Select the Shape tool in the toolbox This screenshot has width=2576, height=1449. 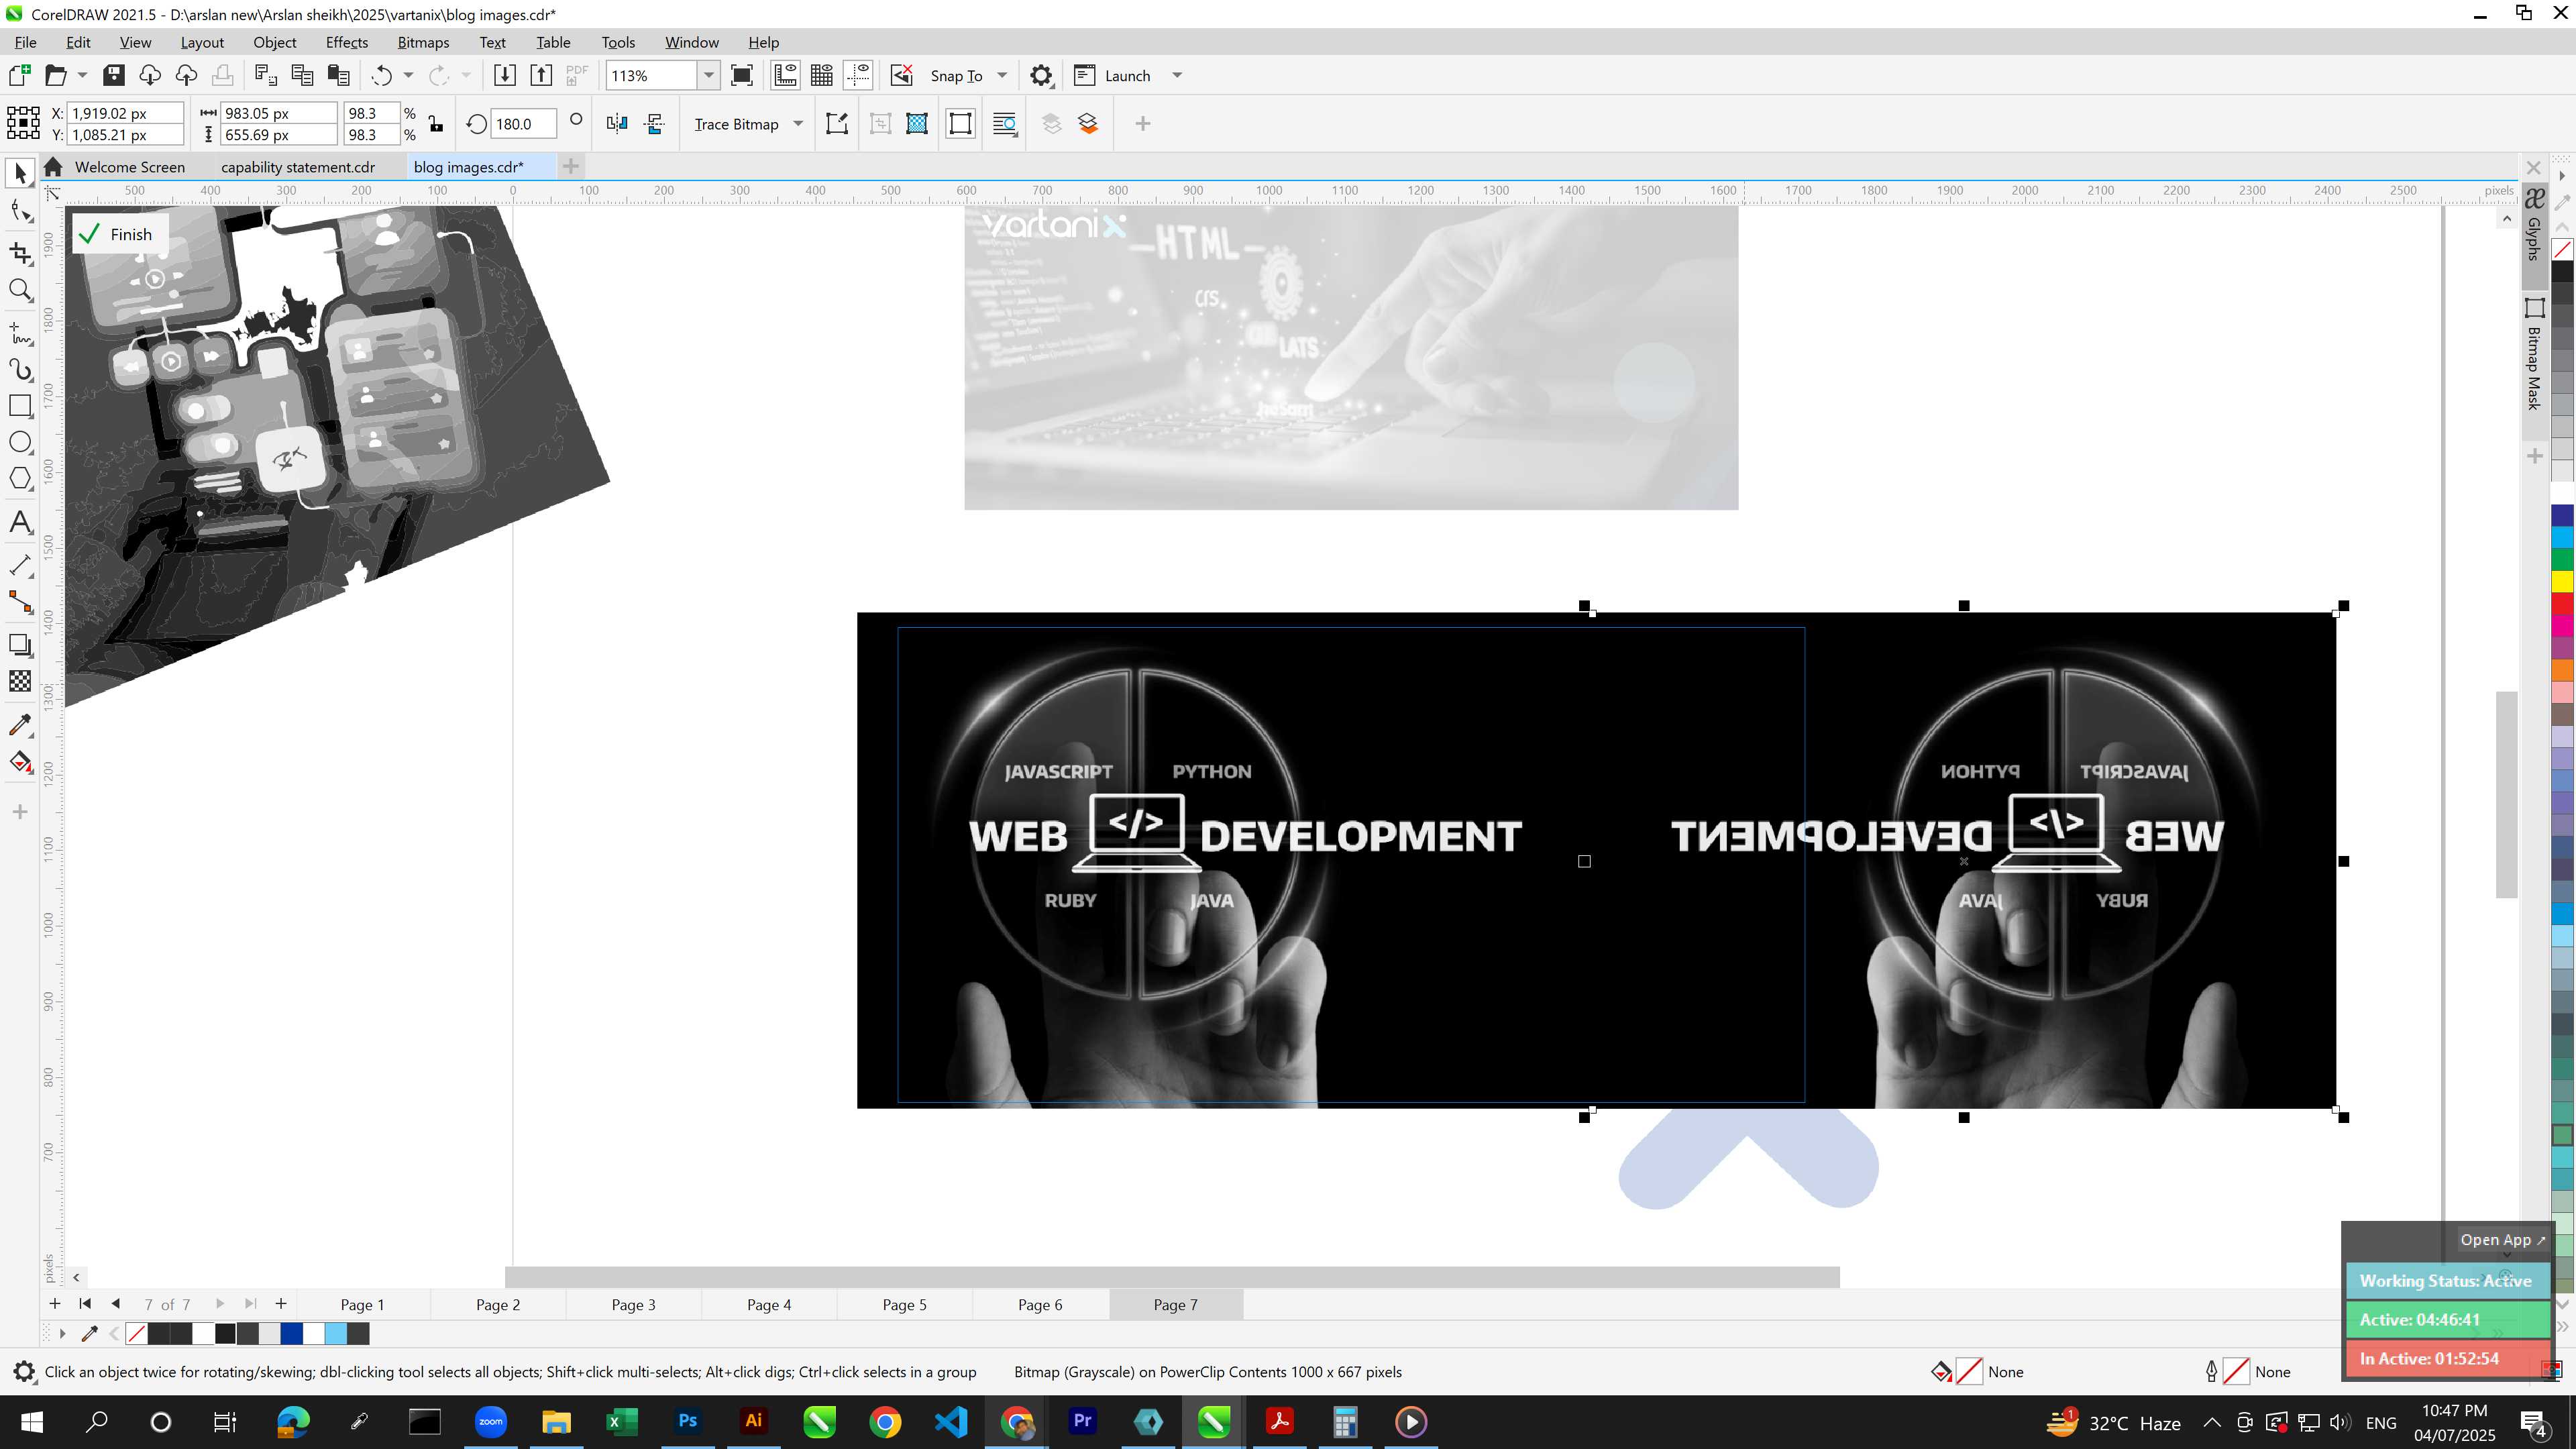tap(20, 211)
